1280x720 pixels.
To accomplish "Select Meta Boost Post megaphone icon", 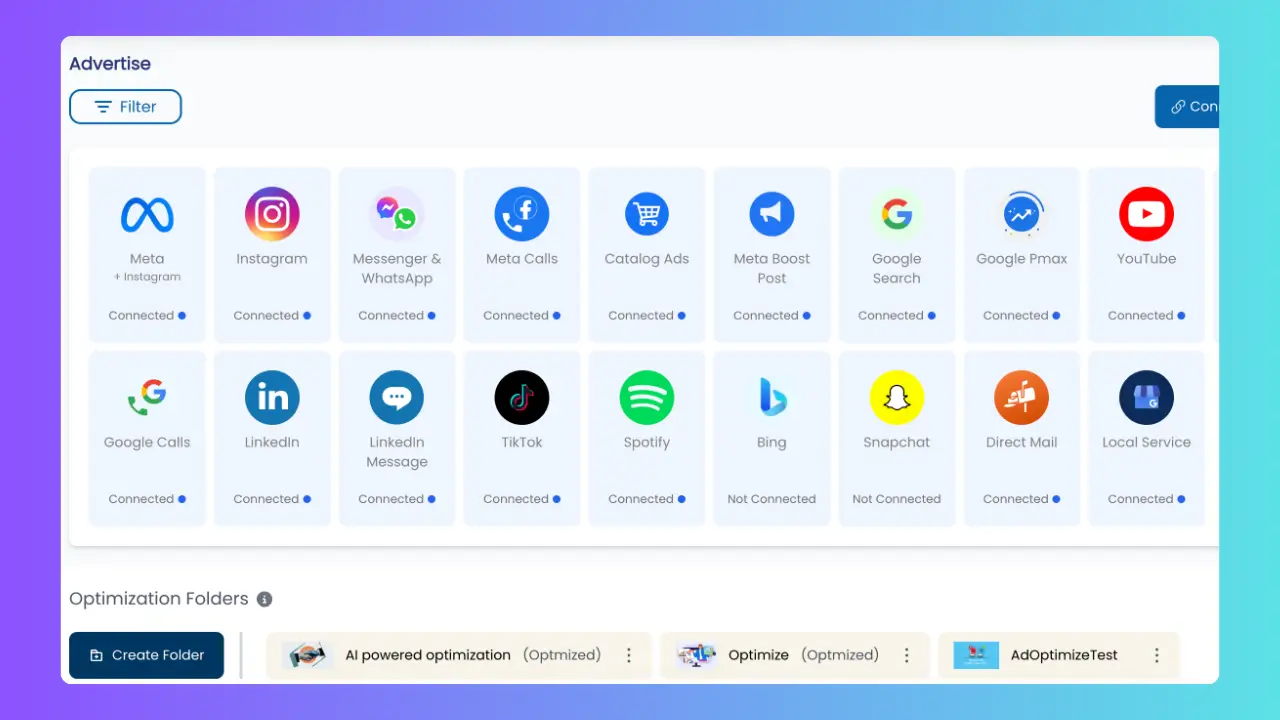I will coord(772,214).
